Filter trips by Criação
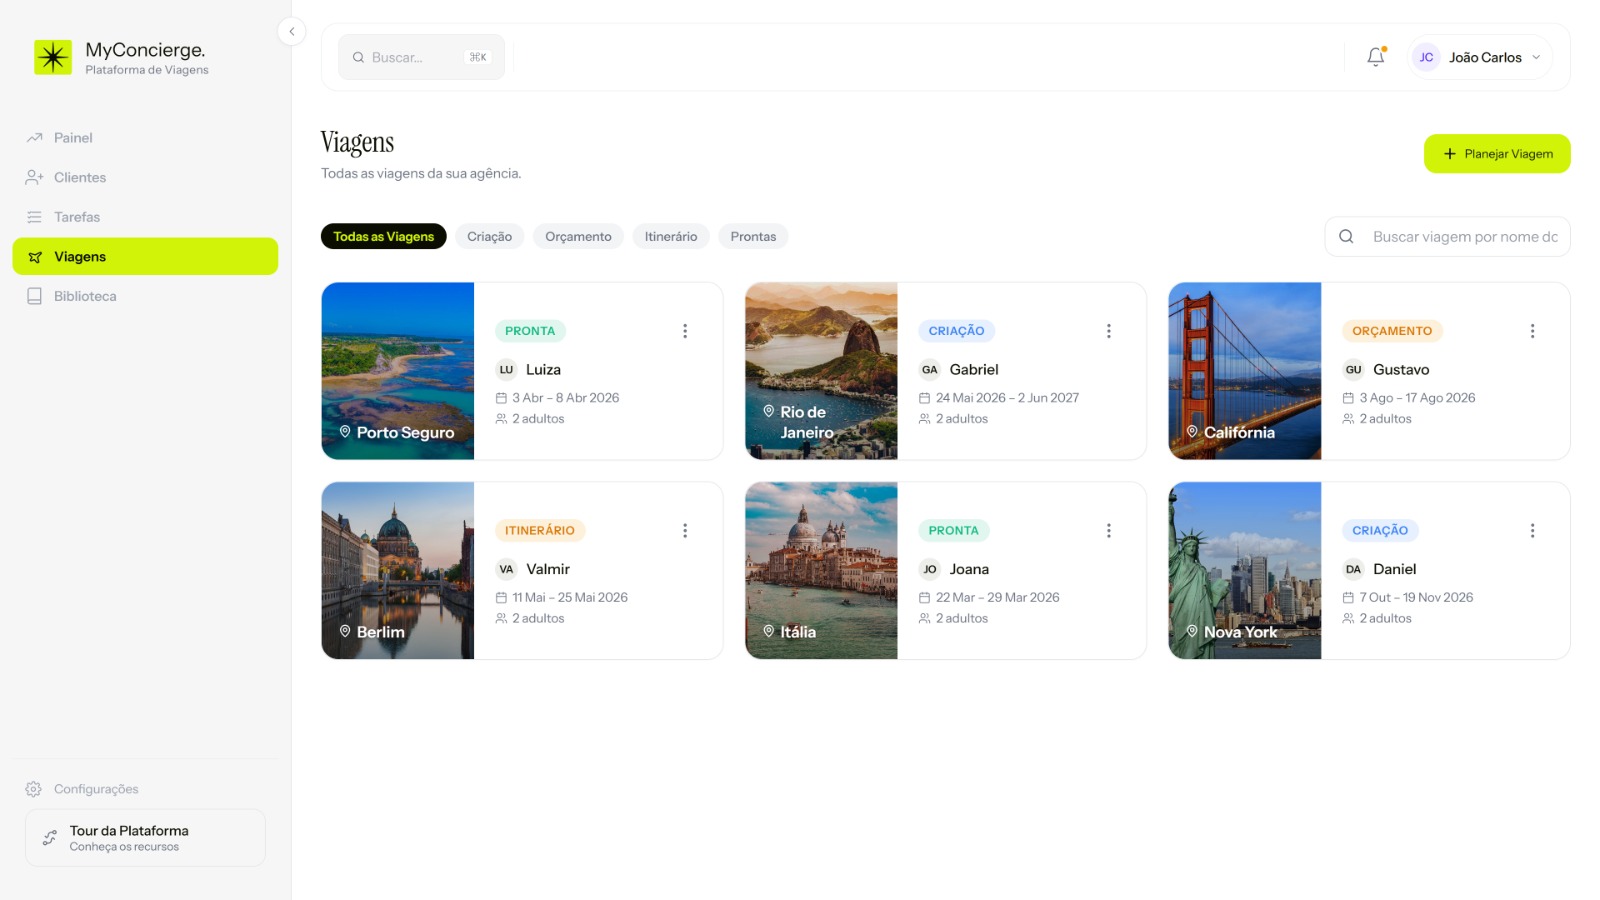This screenshot has height=900, width=1600. 489,237
